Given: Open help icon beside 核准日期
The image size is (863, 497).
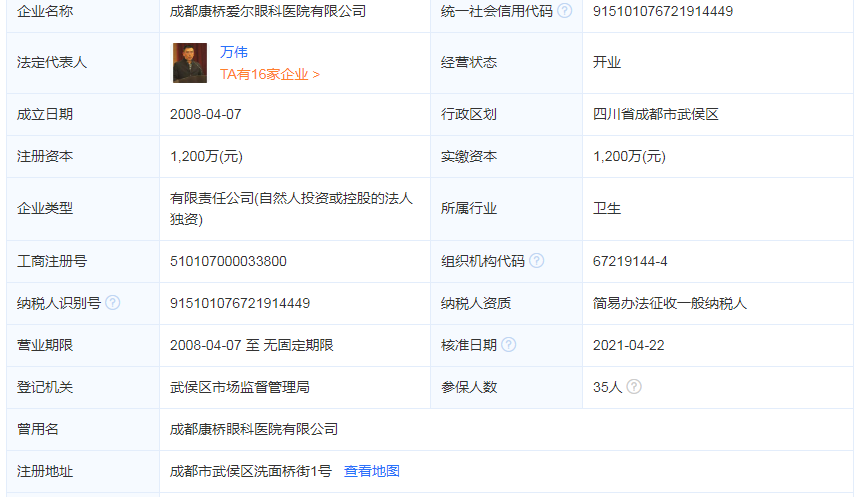Looking at the screenshot, I should pyautogui.click(x=509, y=345).
